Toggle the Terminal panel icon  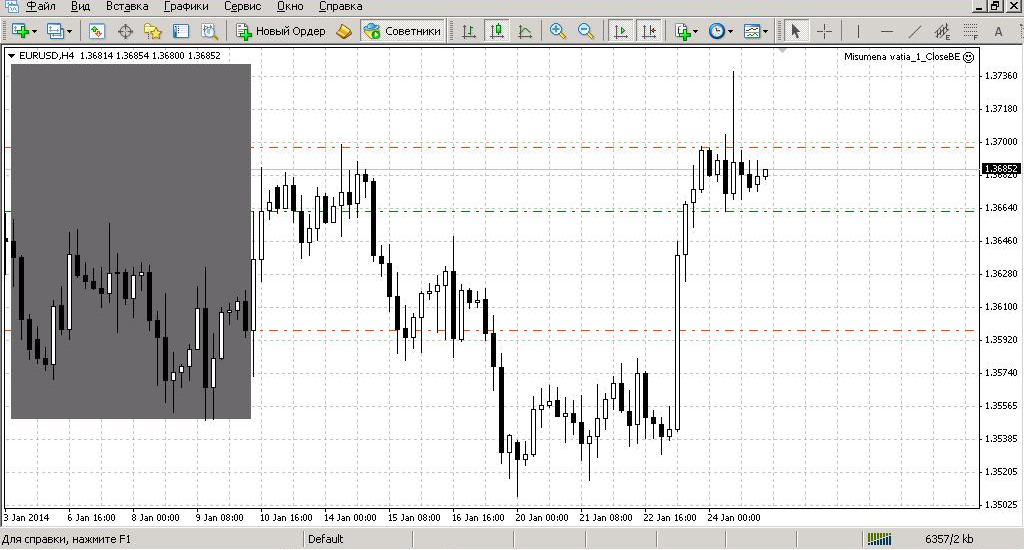[181, 31]
